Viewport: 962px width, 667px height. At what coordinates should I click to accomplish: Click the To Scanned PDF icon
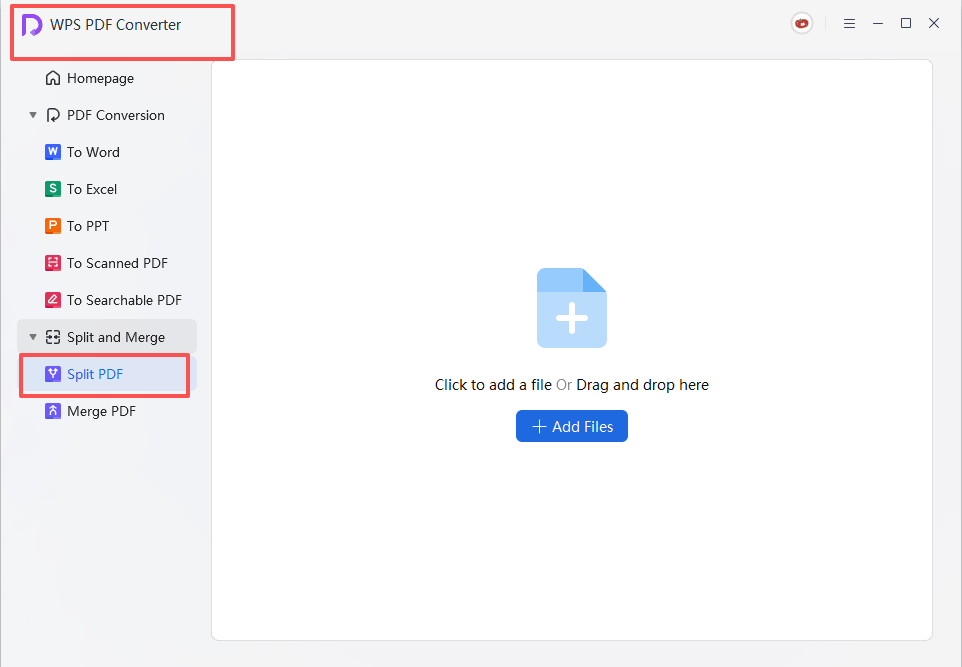click(x=53, y=263)
